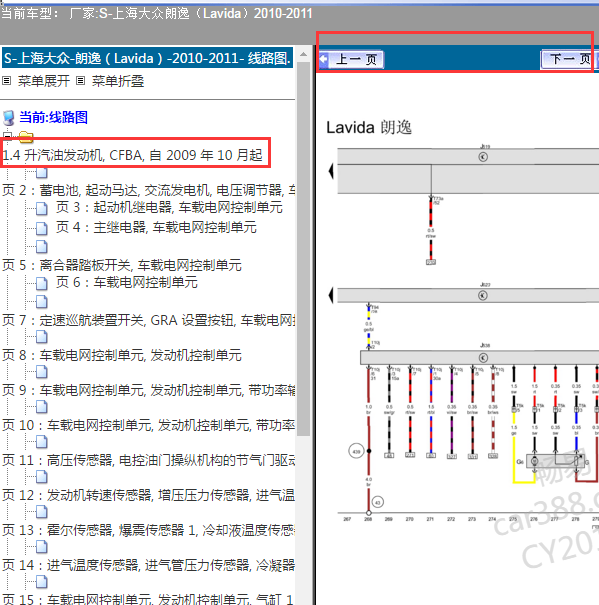This screenshot has width=599, height=605.
Task: Open the 当前:线路图 link
Action: (x=53, y=117)
